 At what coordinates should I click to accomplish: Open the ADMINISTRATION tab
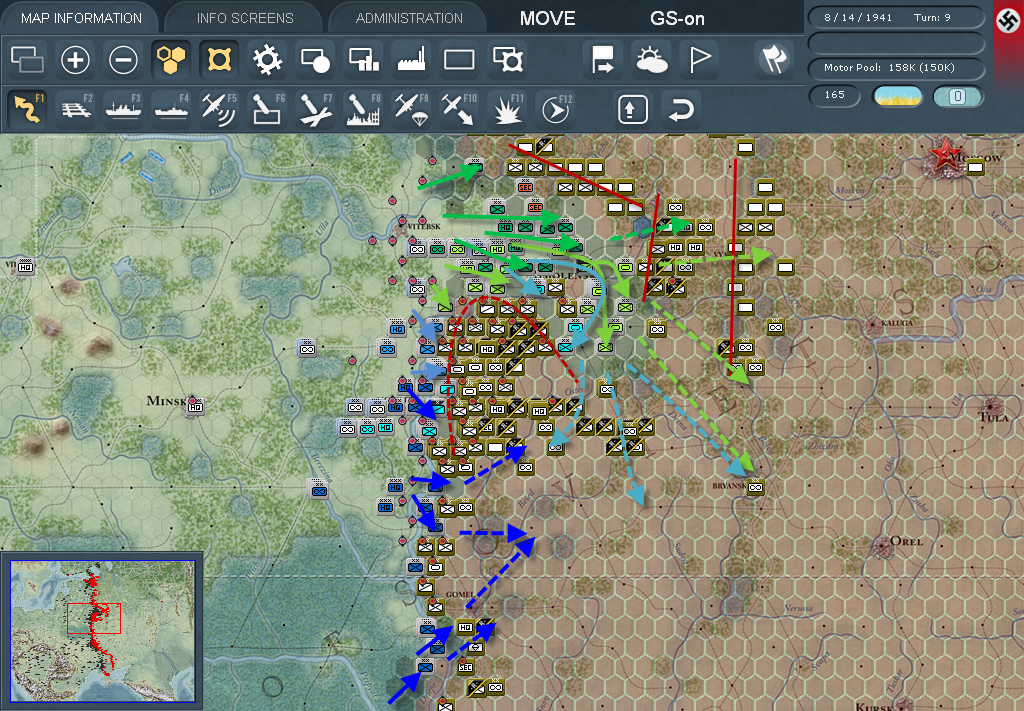pos(409,18)
